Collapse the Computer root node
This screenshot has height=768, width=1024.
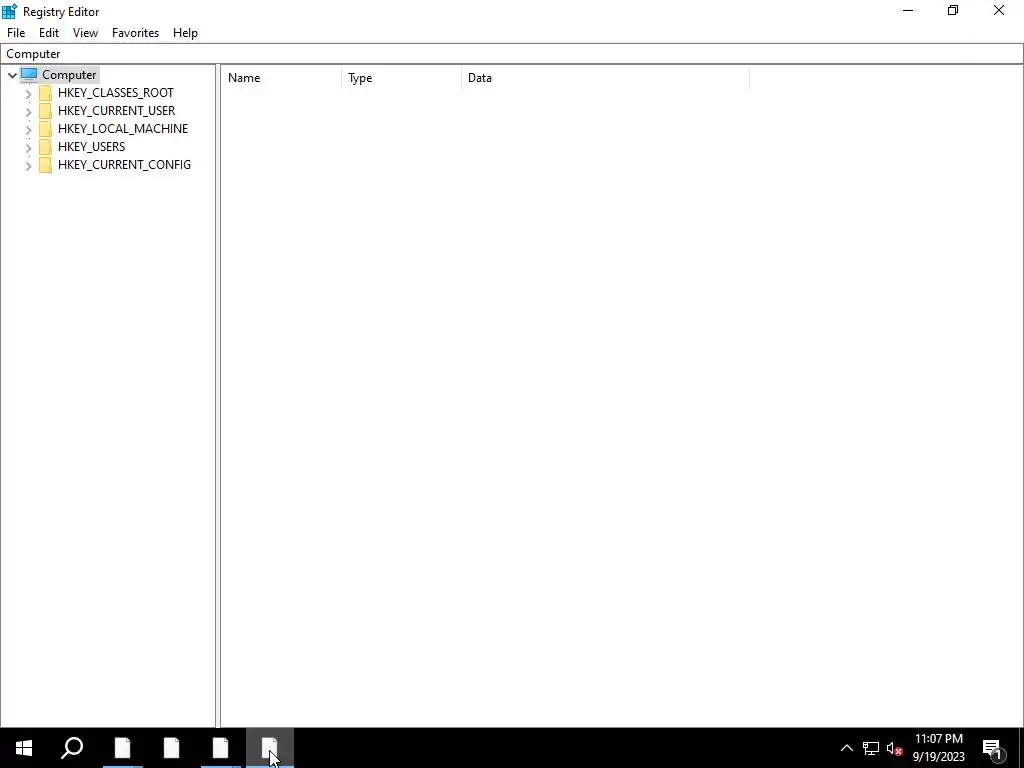point(12,75)
